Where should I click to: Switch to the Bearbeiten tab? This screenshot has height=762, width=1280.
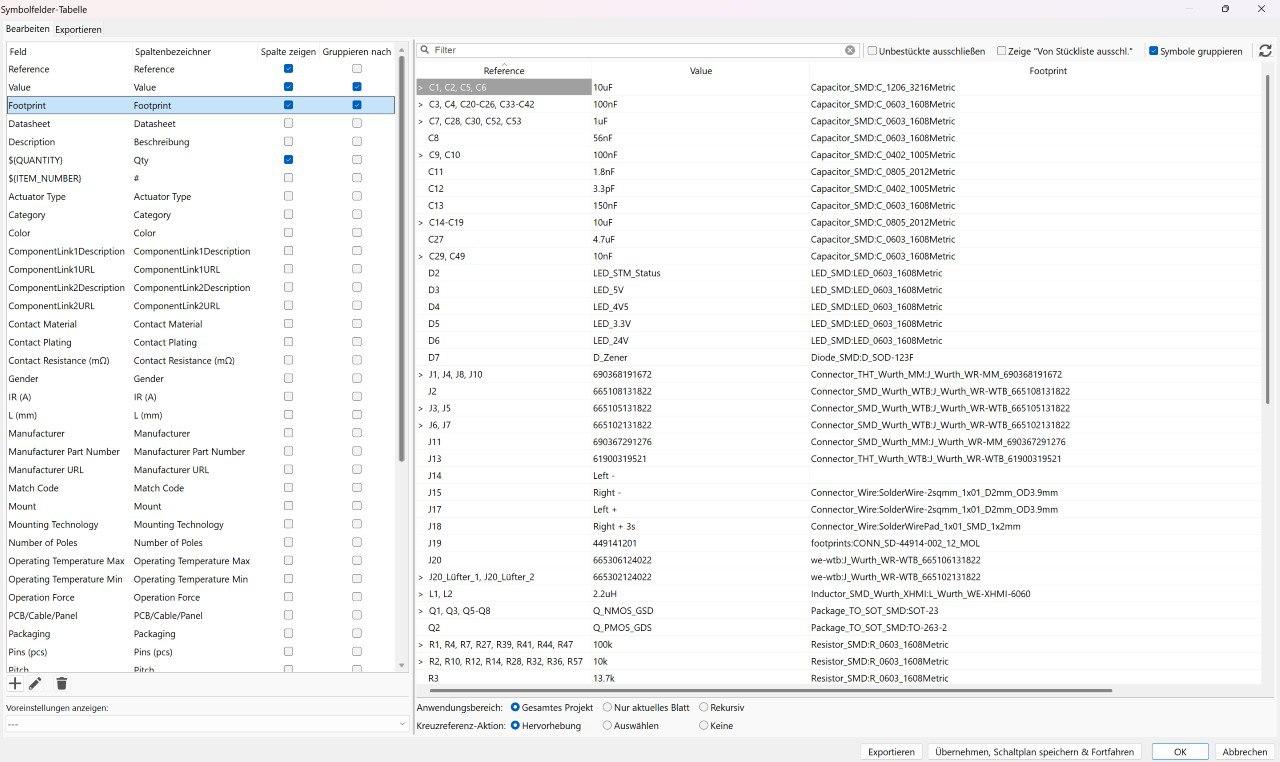click(27, 29)
